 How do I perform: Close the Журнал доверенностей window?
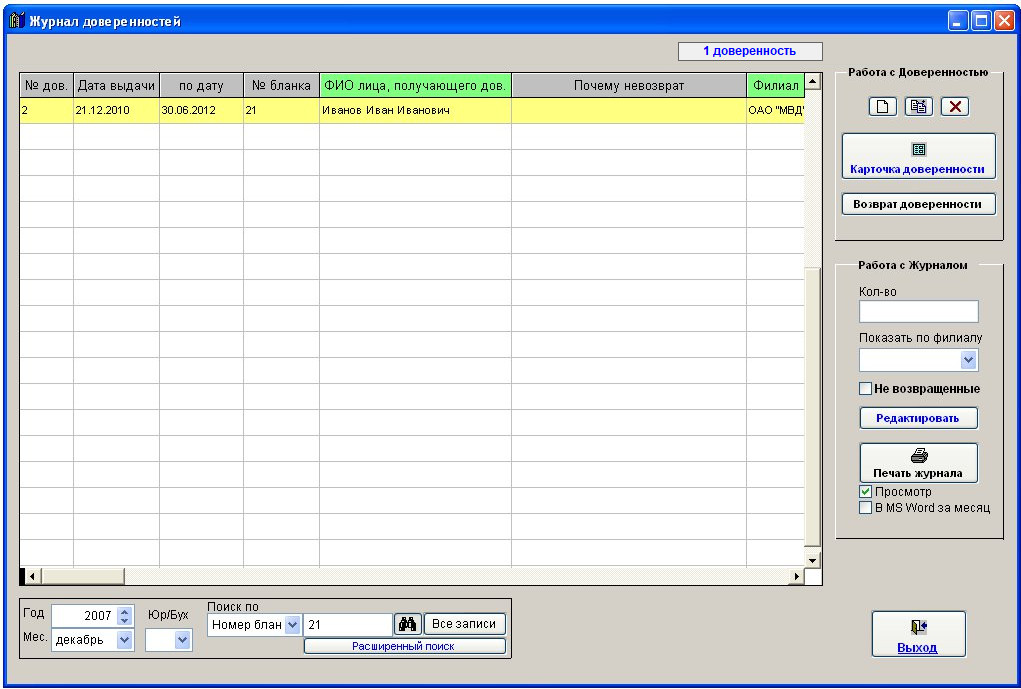coord(1004,21)
